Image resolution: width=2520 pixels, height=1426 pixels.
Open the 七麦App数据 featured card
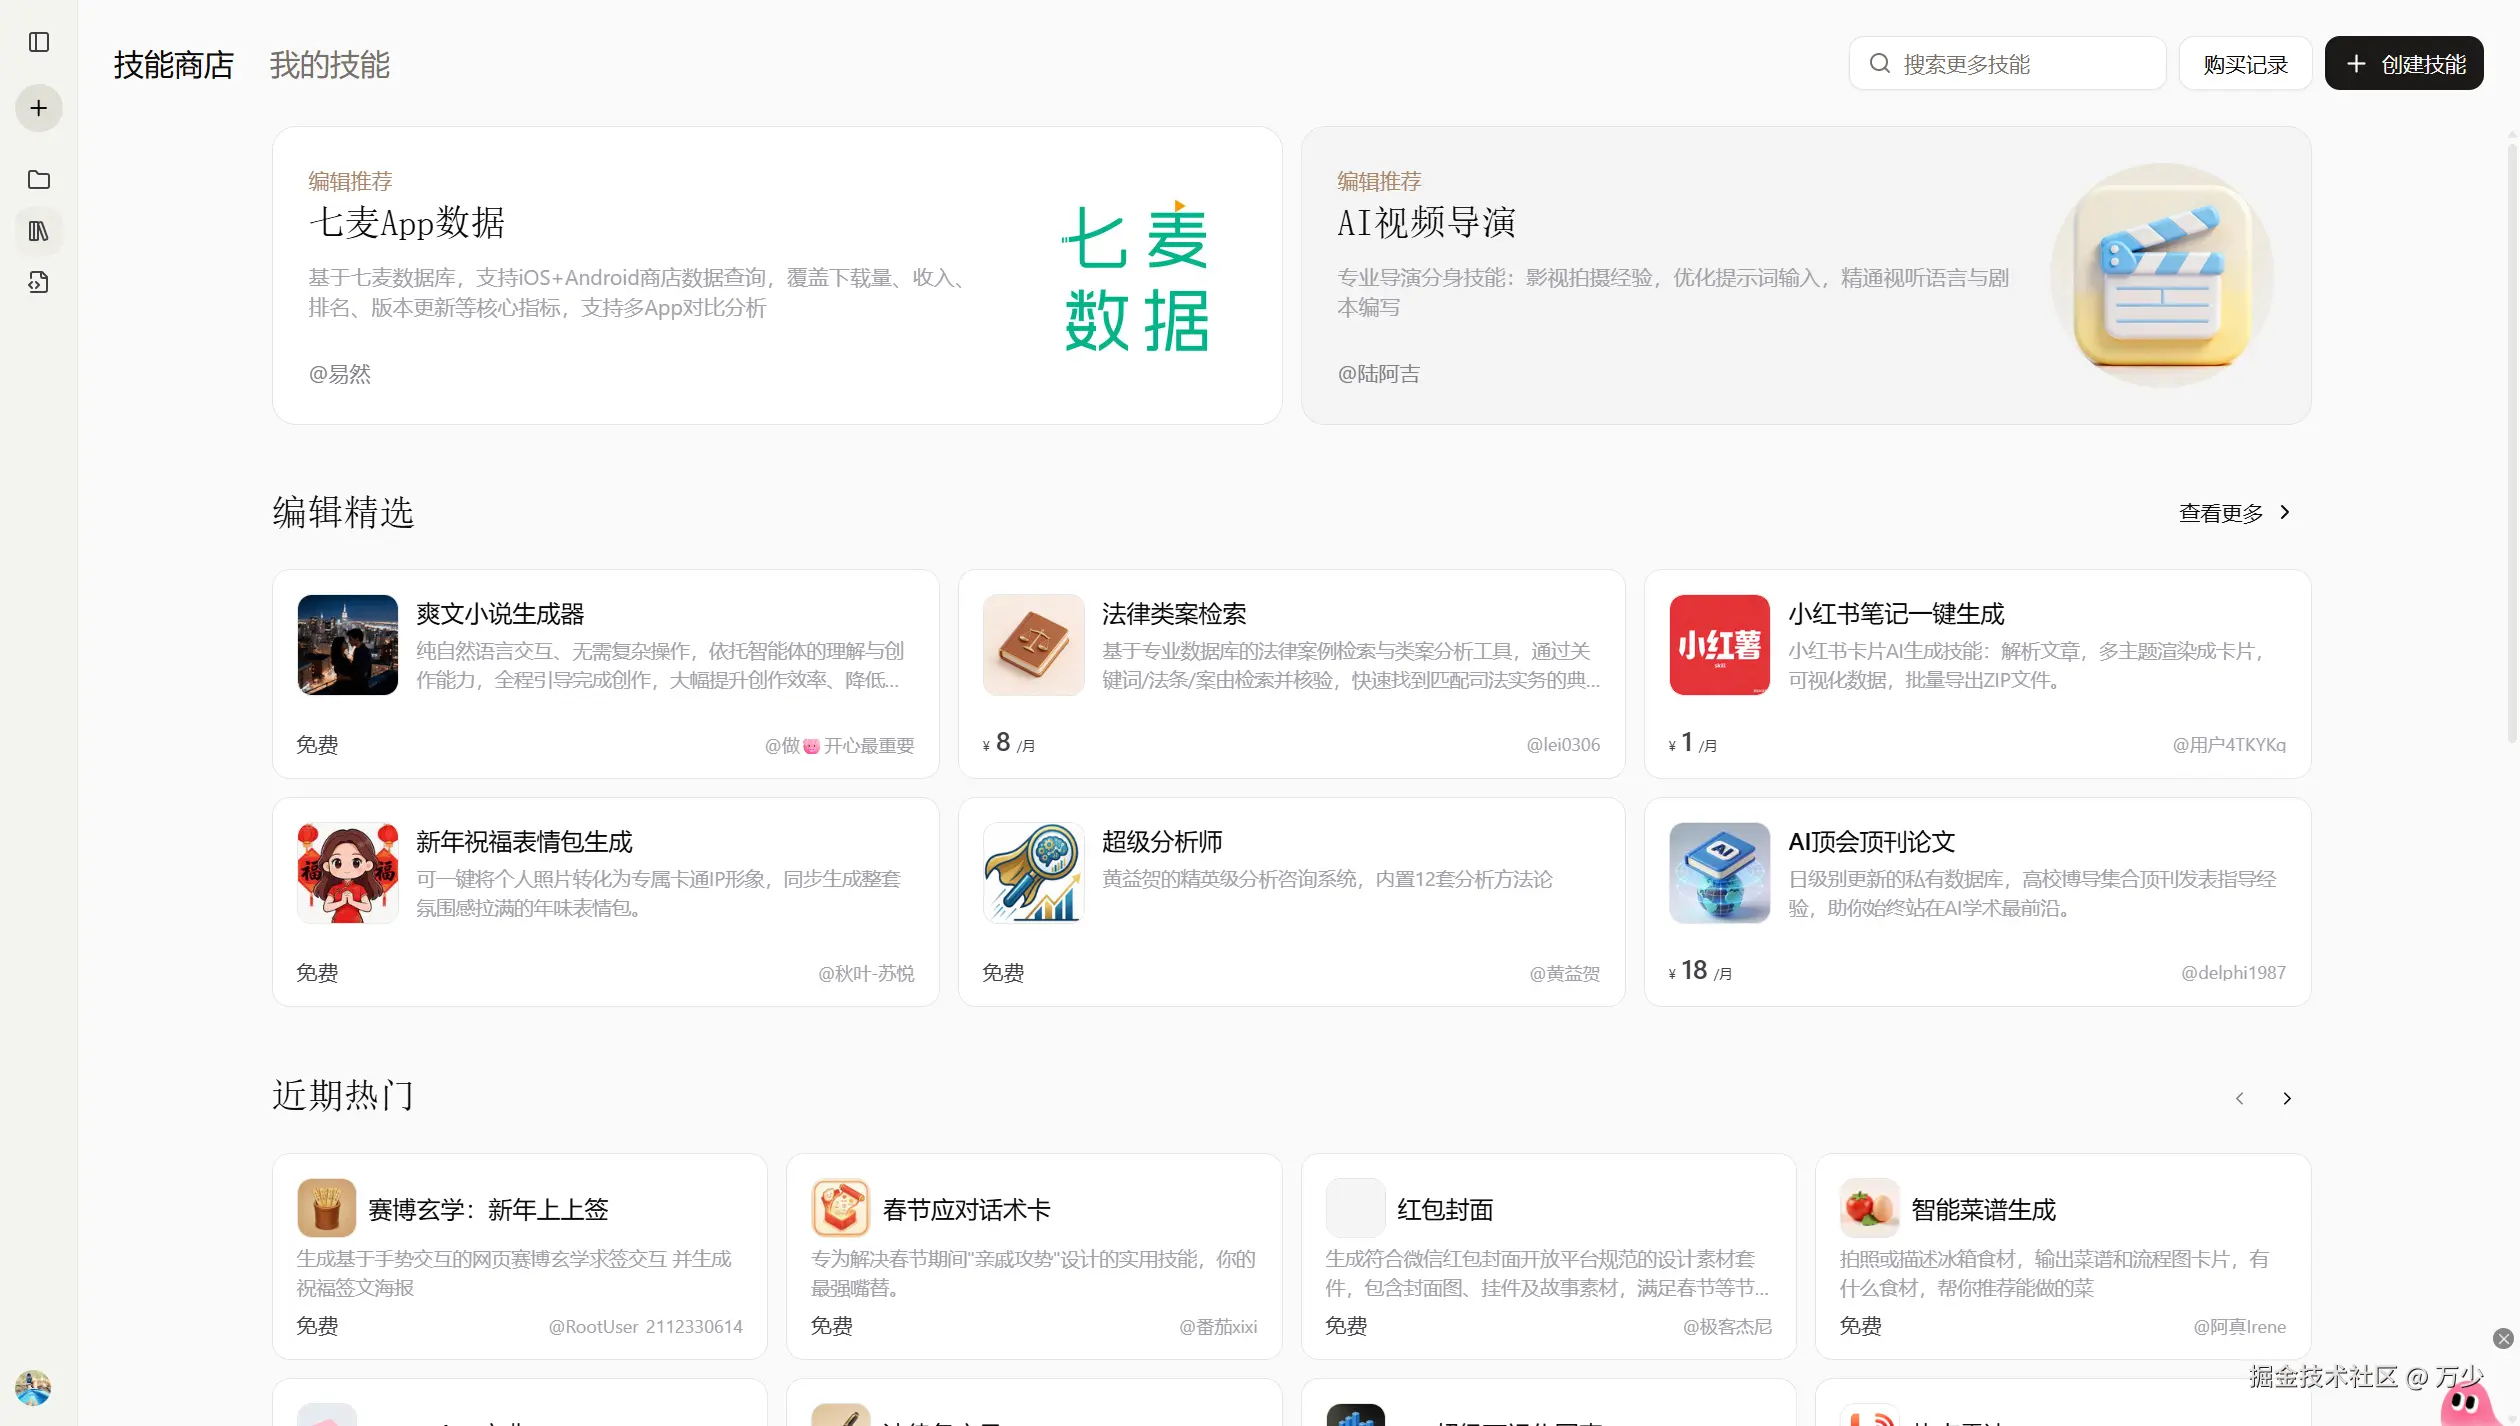(776, 276)
